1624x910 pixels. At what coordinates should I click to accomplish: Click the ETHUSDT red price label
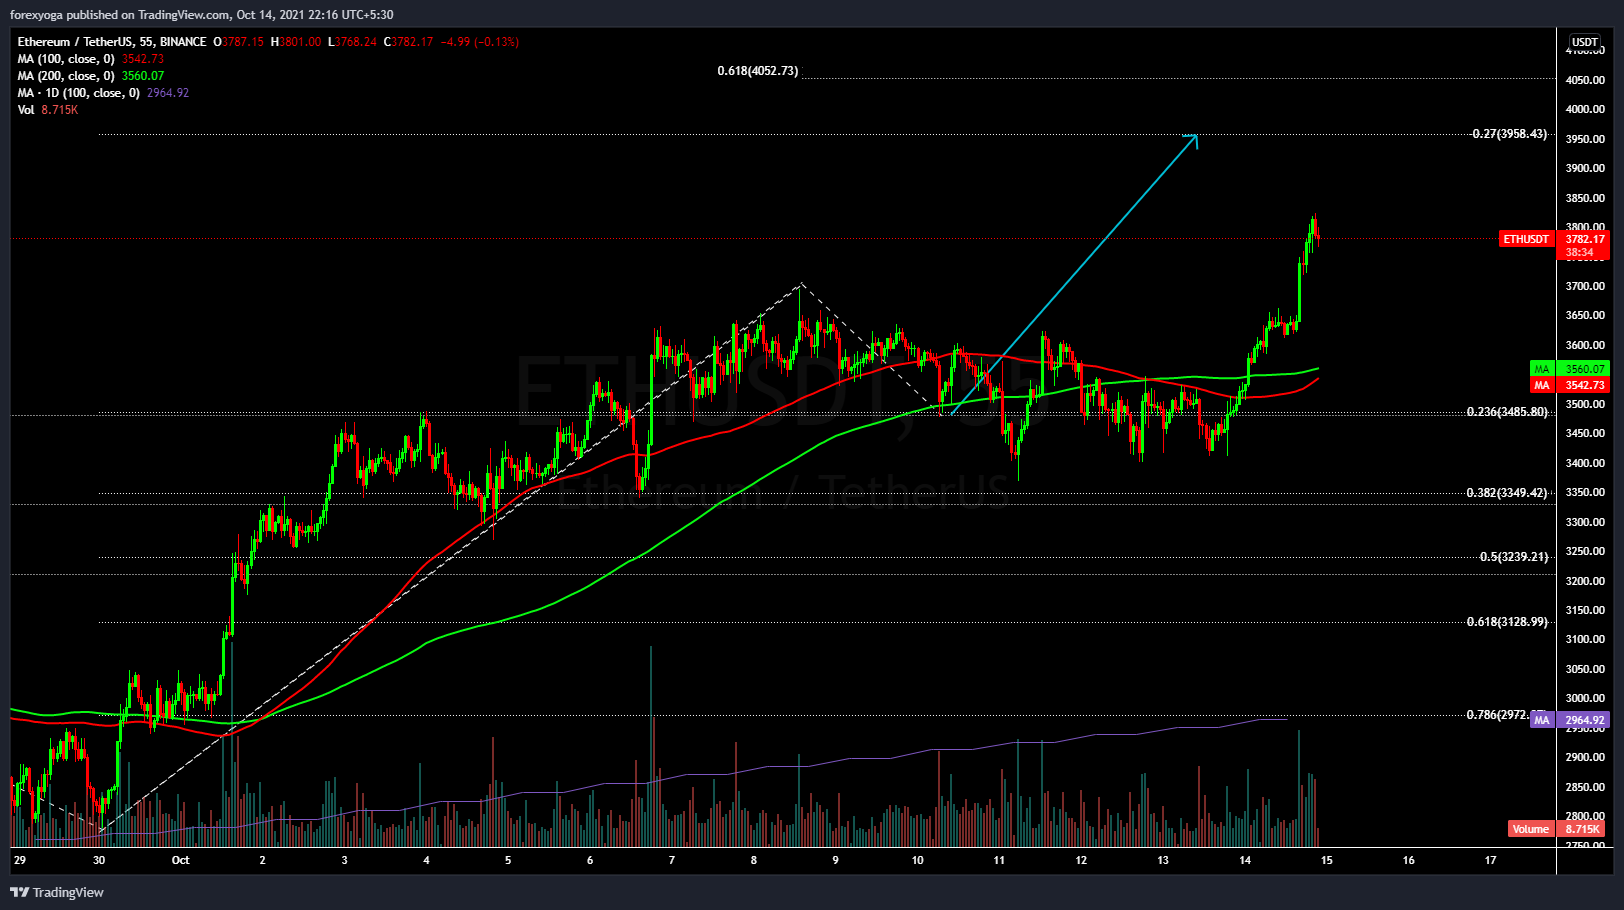coord(1526,239)
